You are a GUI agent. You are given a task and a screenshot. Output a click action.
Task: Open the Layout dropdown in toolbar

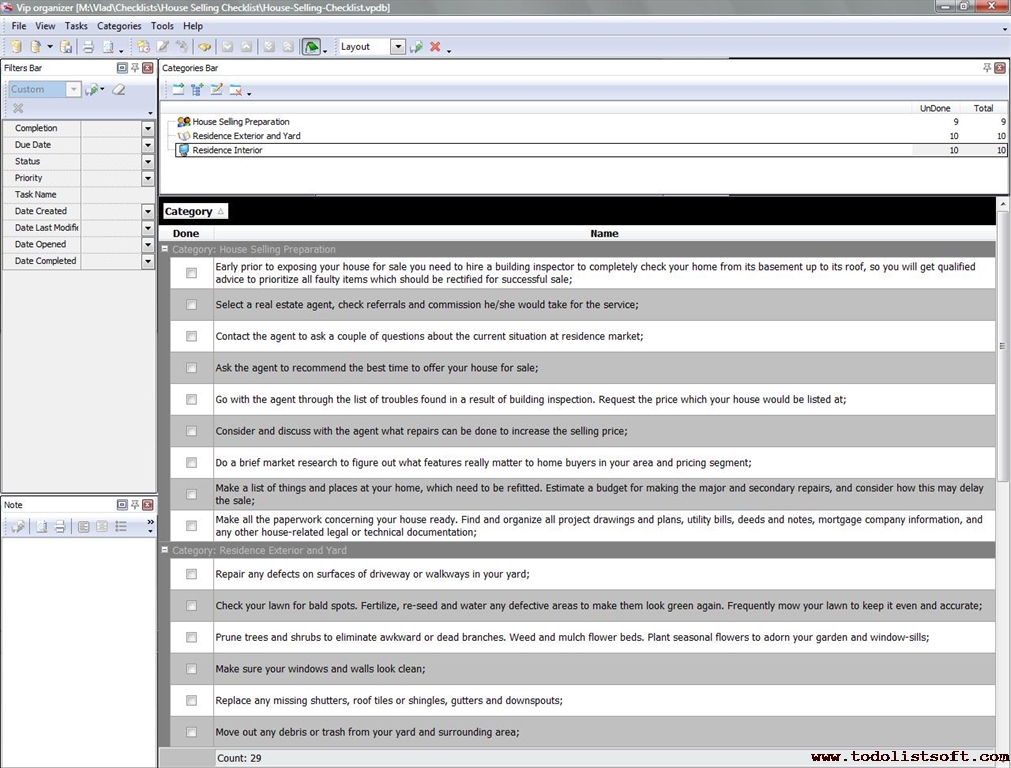[398, 47]
